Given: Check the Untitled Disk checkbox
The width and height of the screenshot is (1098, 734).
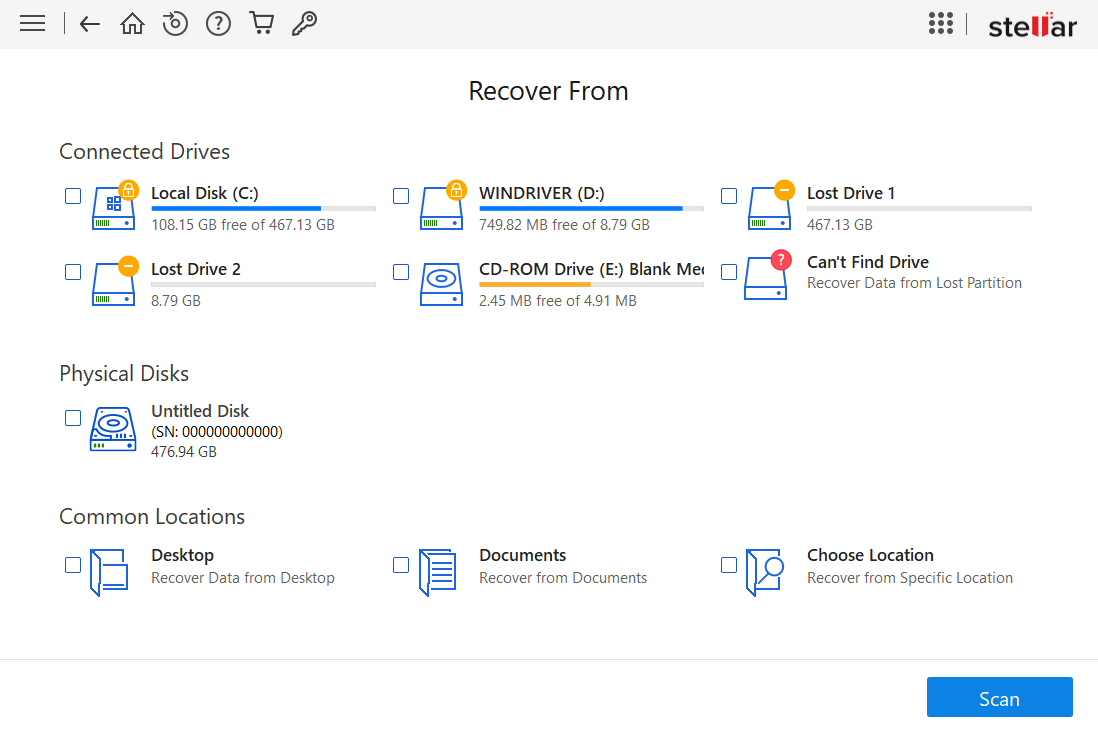Looking at the screenshot, I should 73,418.
